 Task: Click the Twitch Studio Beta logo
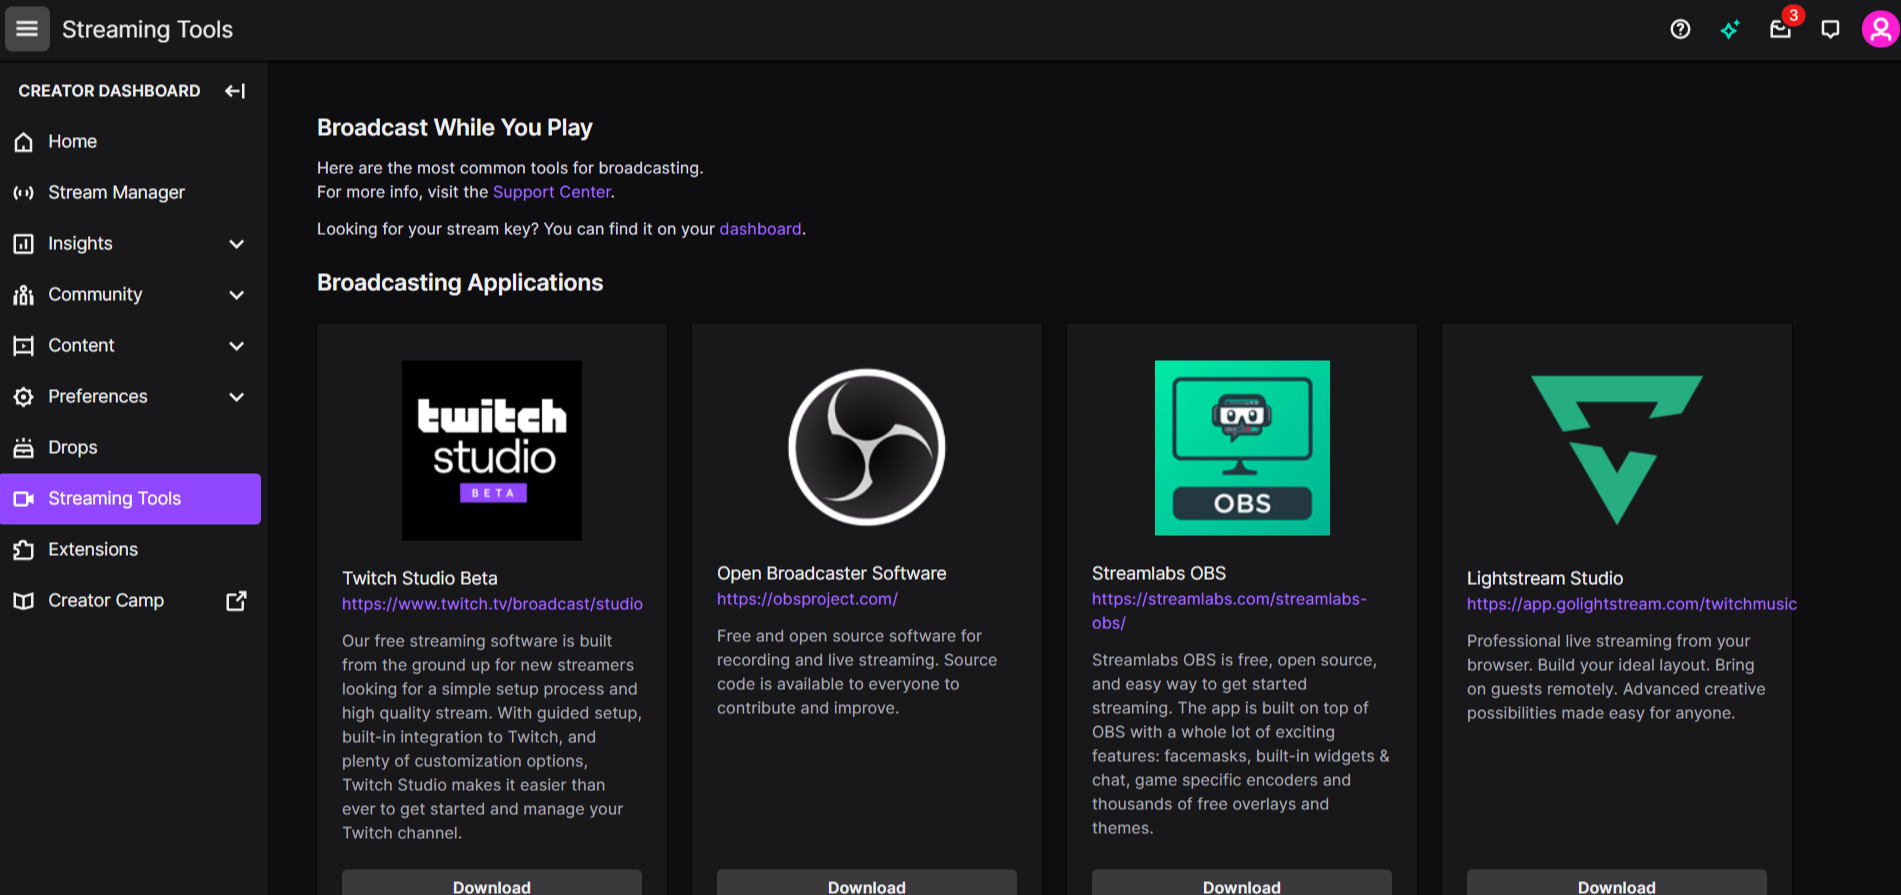pyautogui.click(x=492, y=450)
